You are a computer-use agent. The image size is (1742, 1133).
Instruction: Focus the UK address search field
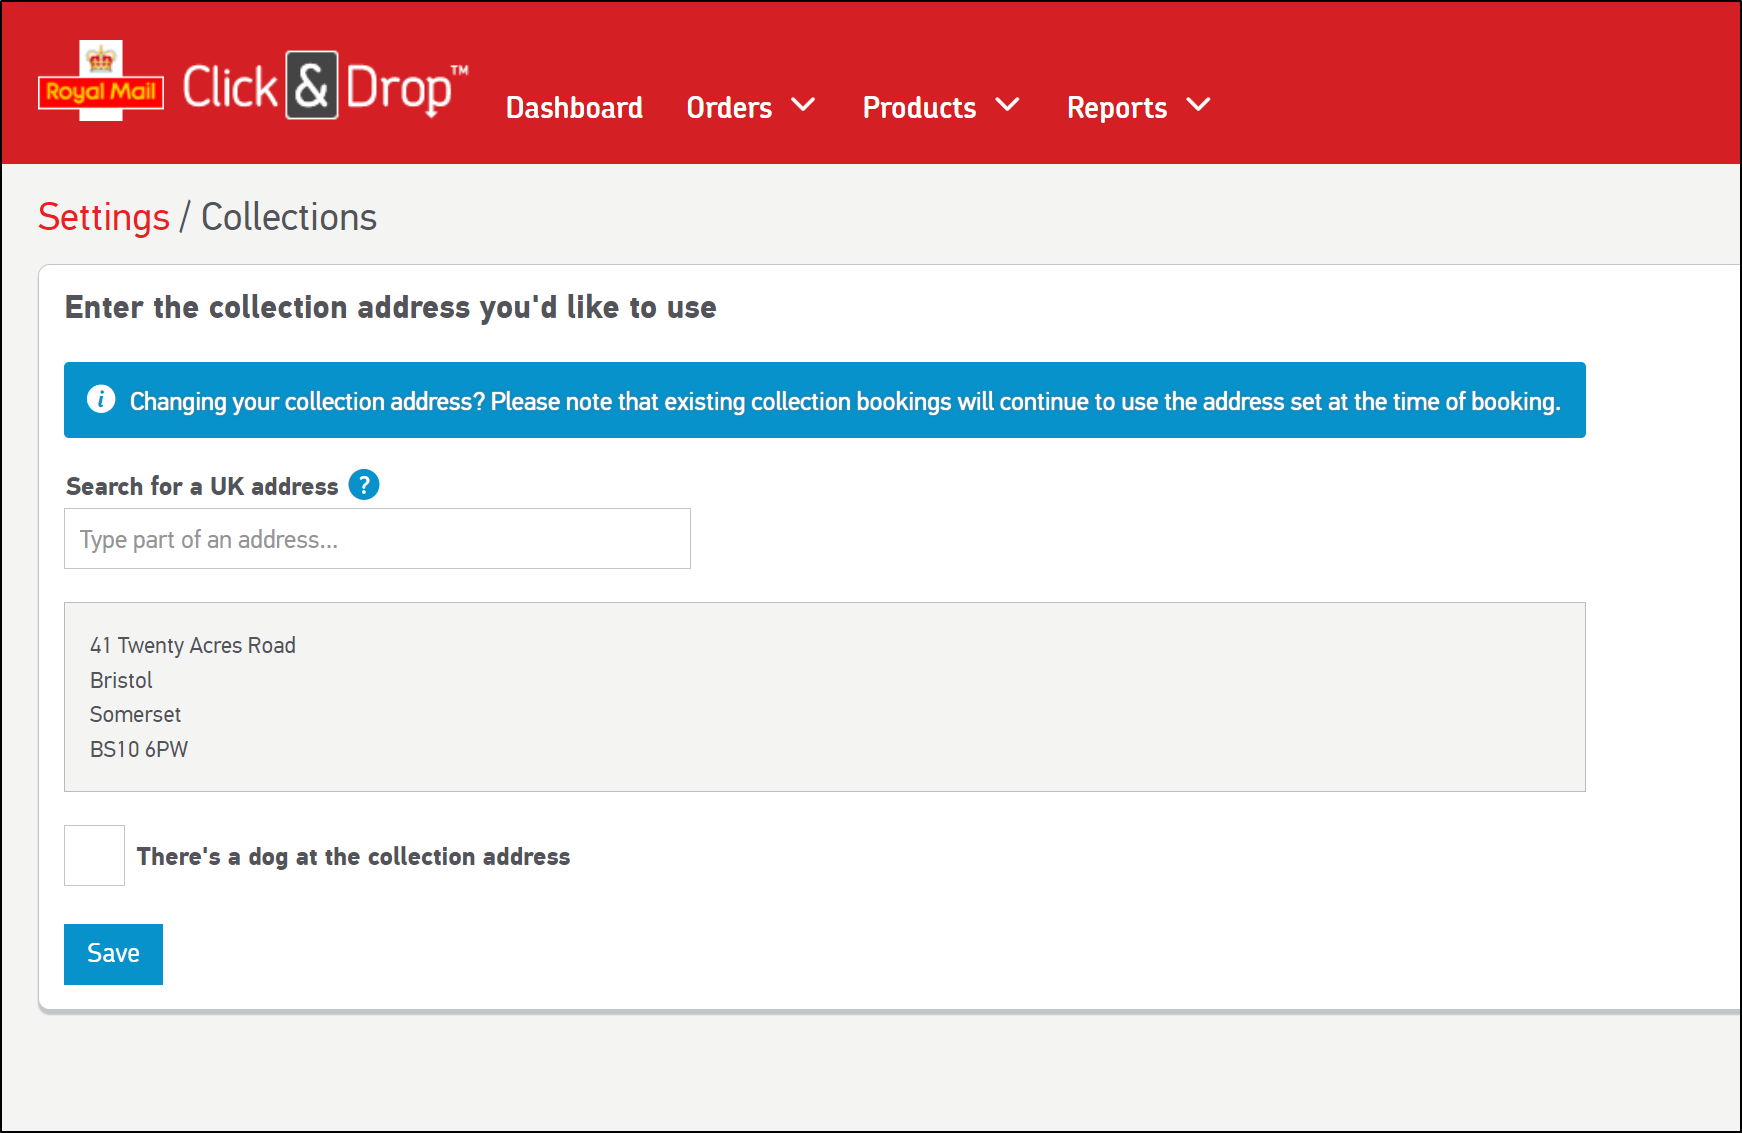(x=377, y=539)
